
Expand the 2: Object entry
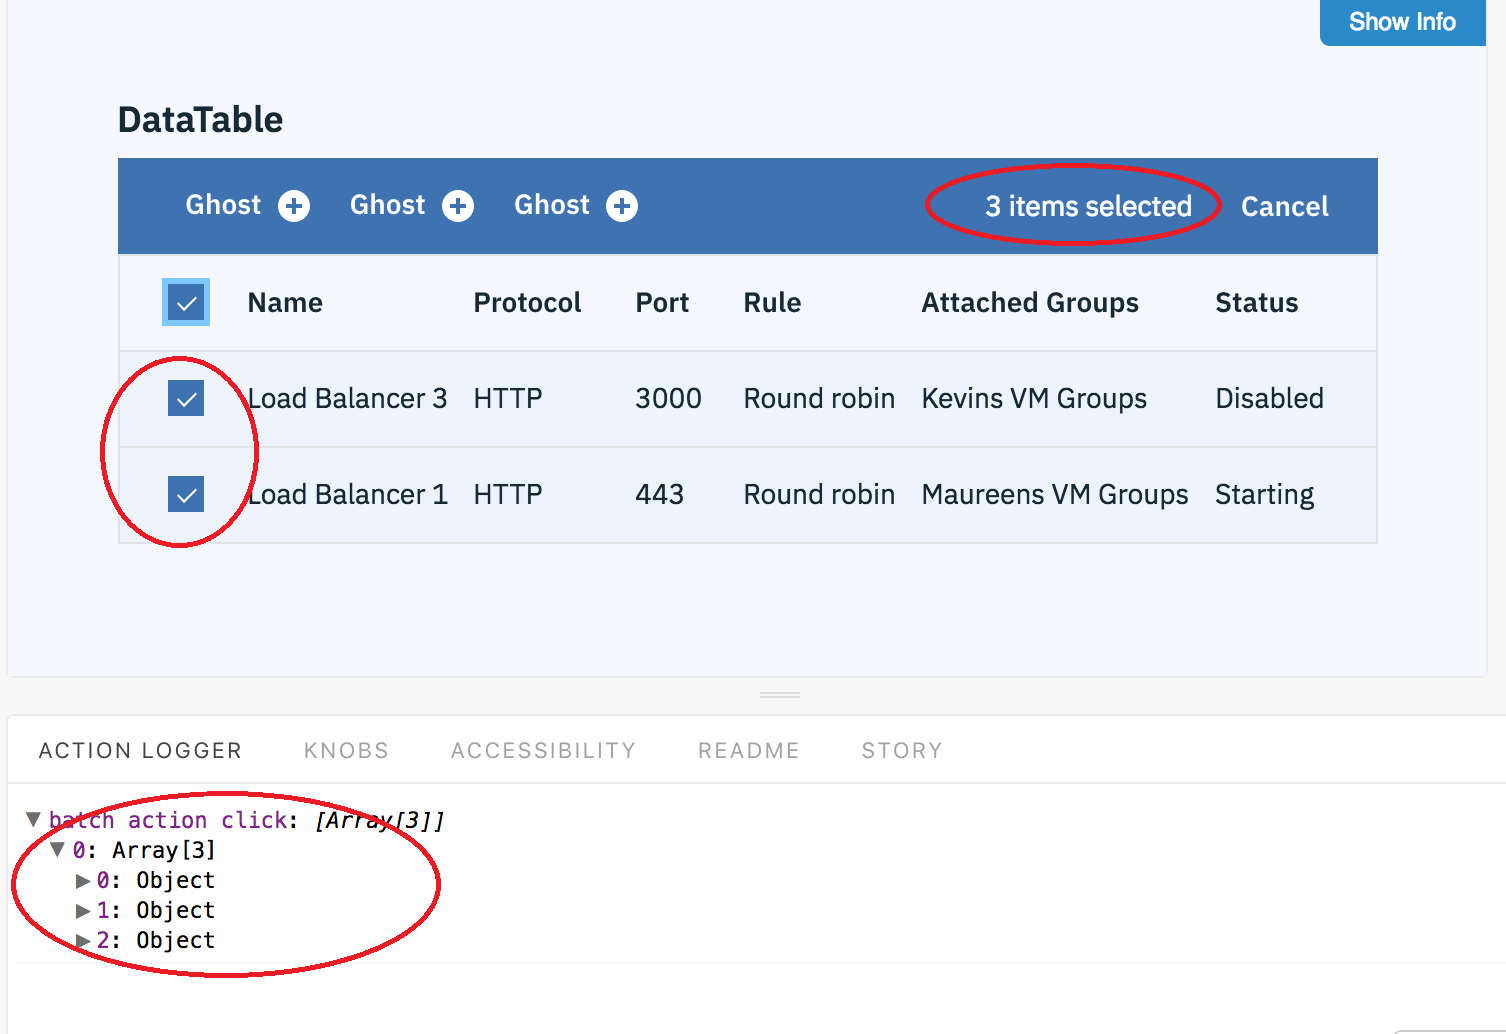tap(82, 940)
